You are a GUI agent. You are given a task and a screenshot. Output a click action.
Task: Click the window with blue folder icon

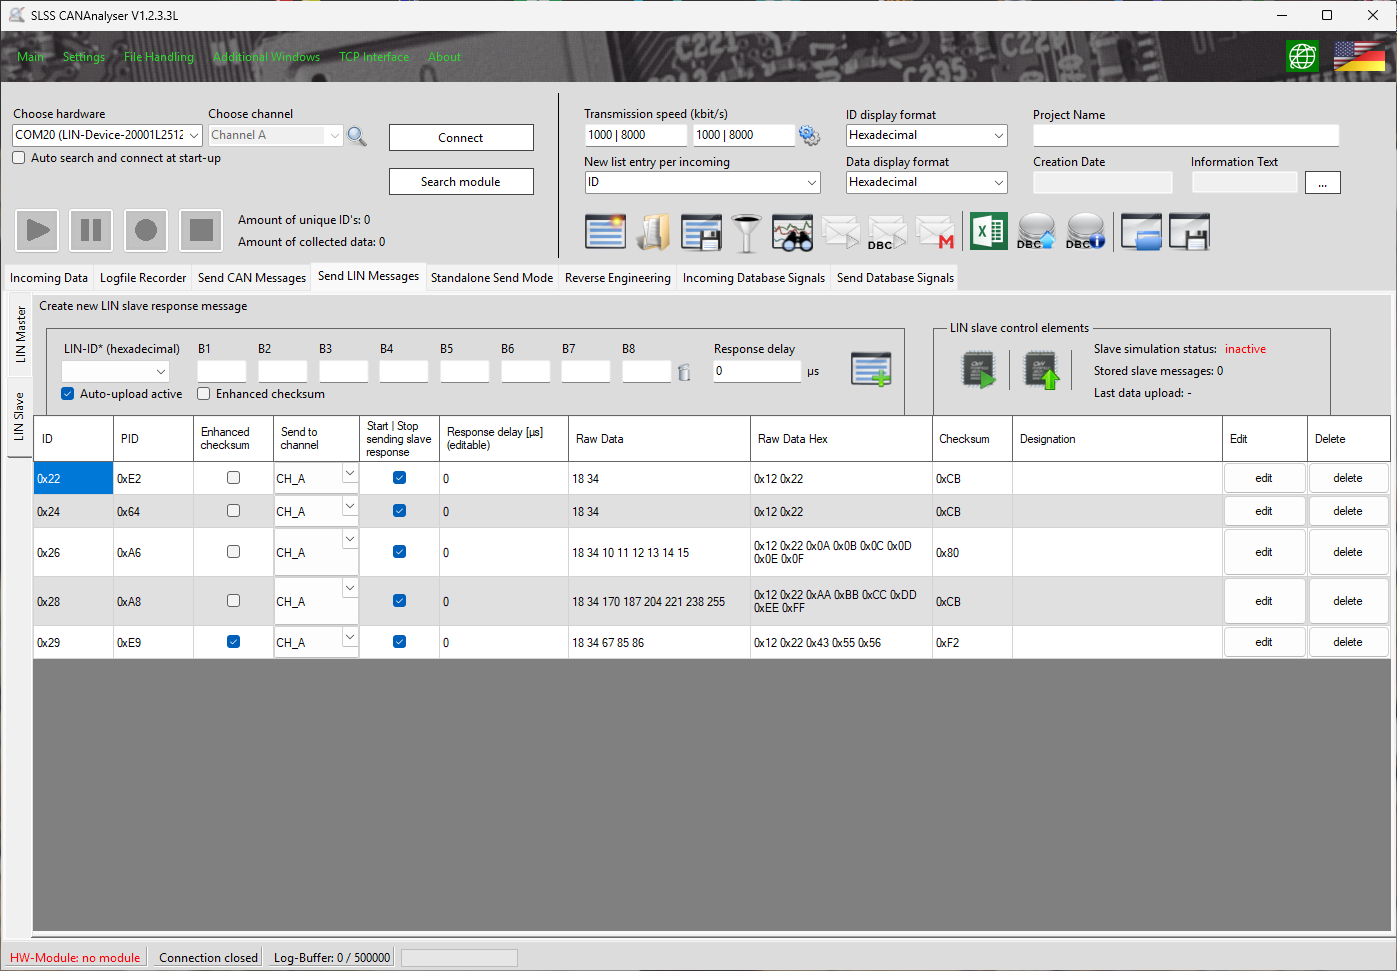[1141, 232]
